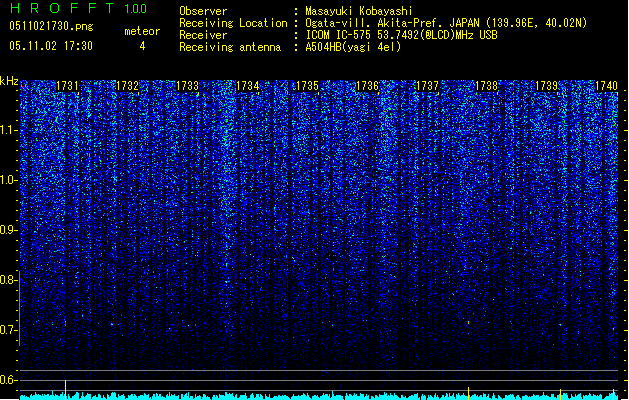Click the yellow detection spike below 1740
Image resolution: width=629 pixels, height=400 pixels.
[613, 394]
